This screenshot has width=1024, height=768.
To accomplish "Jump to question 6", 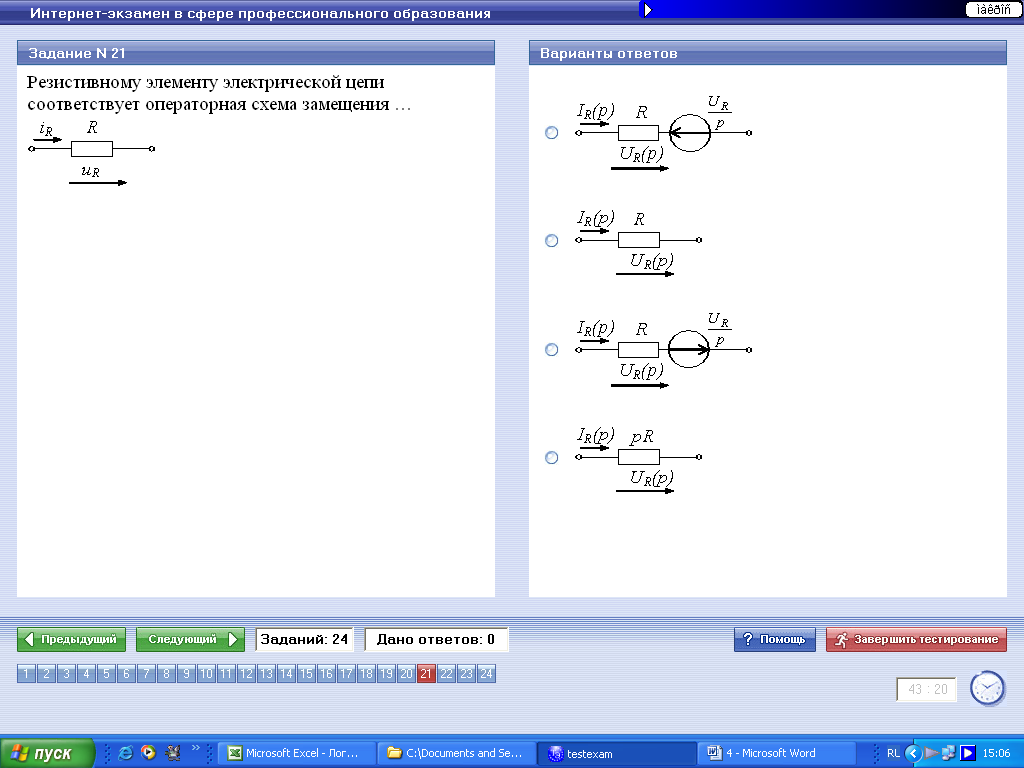I will pos(126,673).
